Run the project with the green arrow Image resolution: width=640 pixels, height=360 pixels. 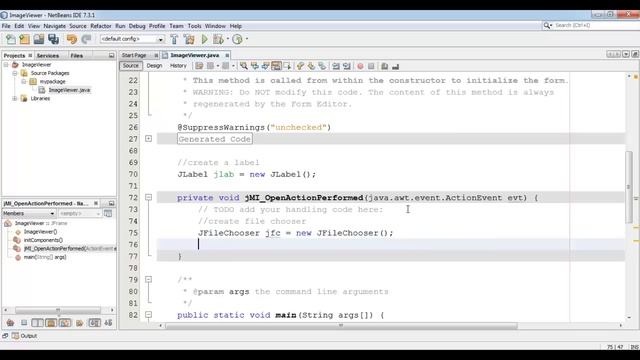click(204, 39)
